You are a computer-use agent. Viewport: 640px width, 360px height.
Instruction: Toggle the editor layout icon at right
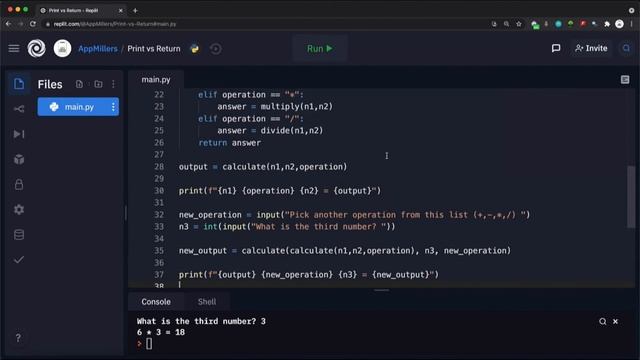(625, 80)
